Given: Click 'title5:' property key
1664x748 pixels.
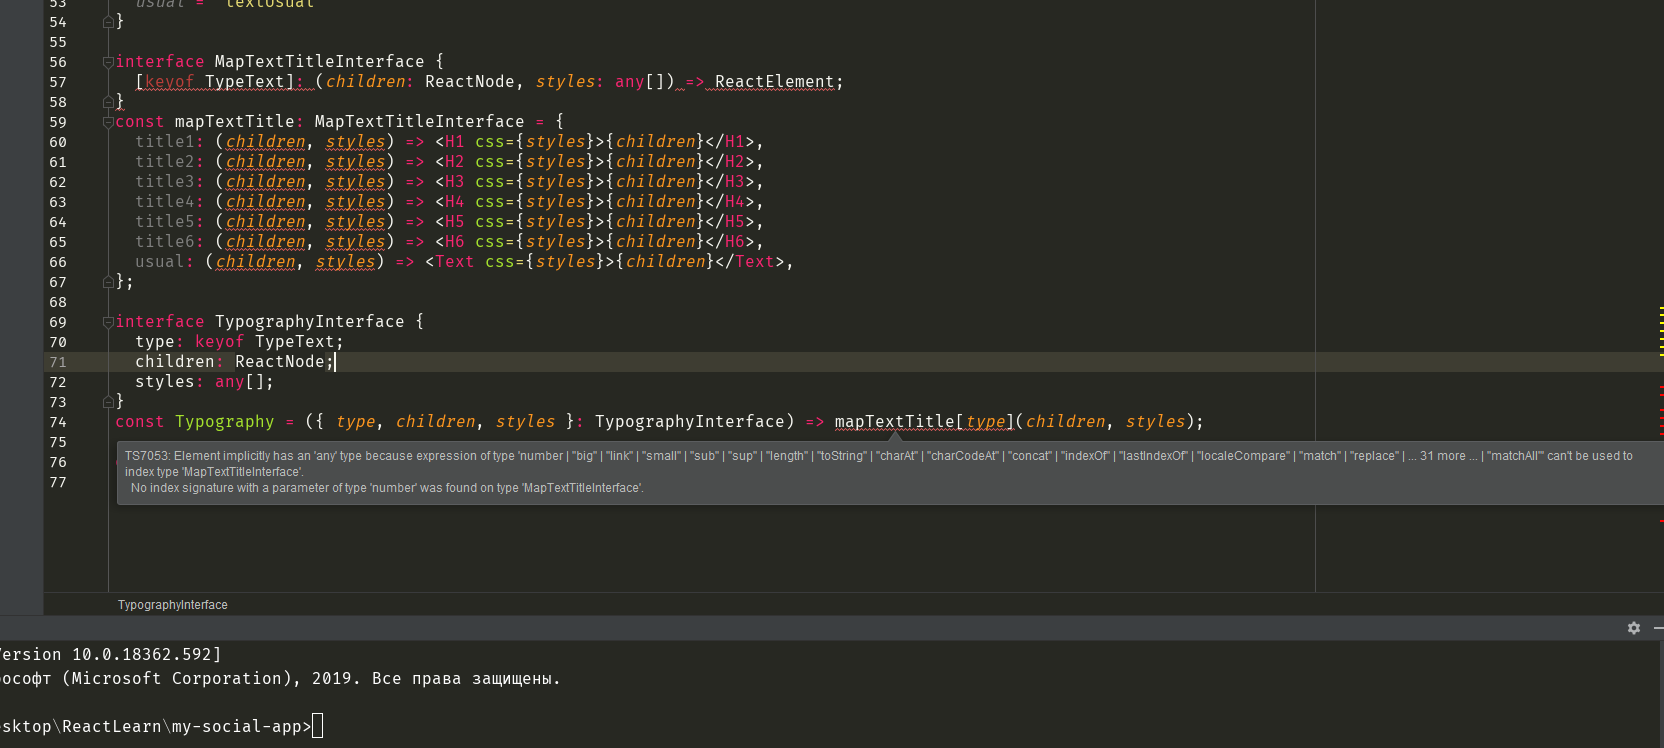Looking at the screenshot, I should point(170,222).
